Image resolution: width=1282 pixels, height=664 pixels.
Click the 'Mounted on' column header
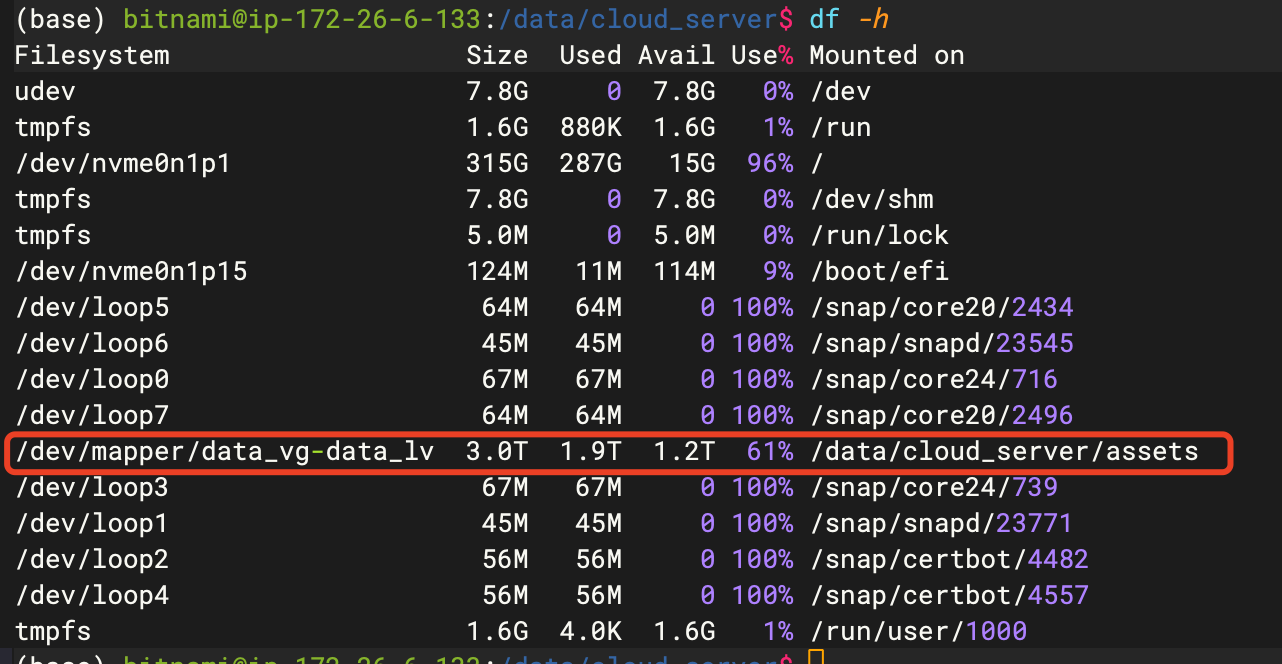886,55
